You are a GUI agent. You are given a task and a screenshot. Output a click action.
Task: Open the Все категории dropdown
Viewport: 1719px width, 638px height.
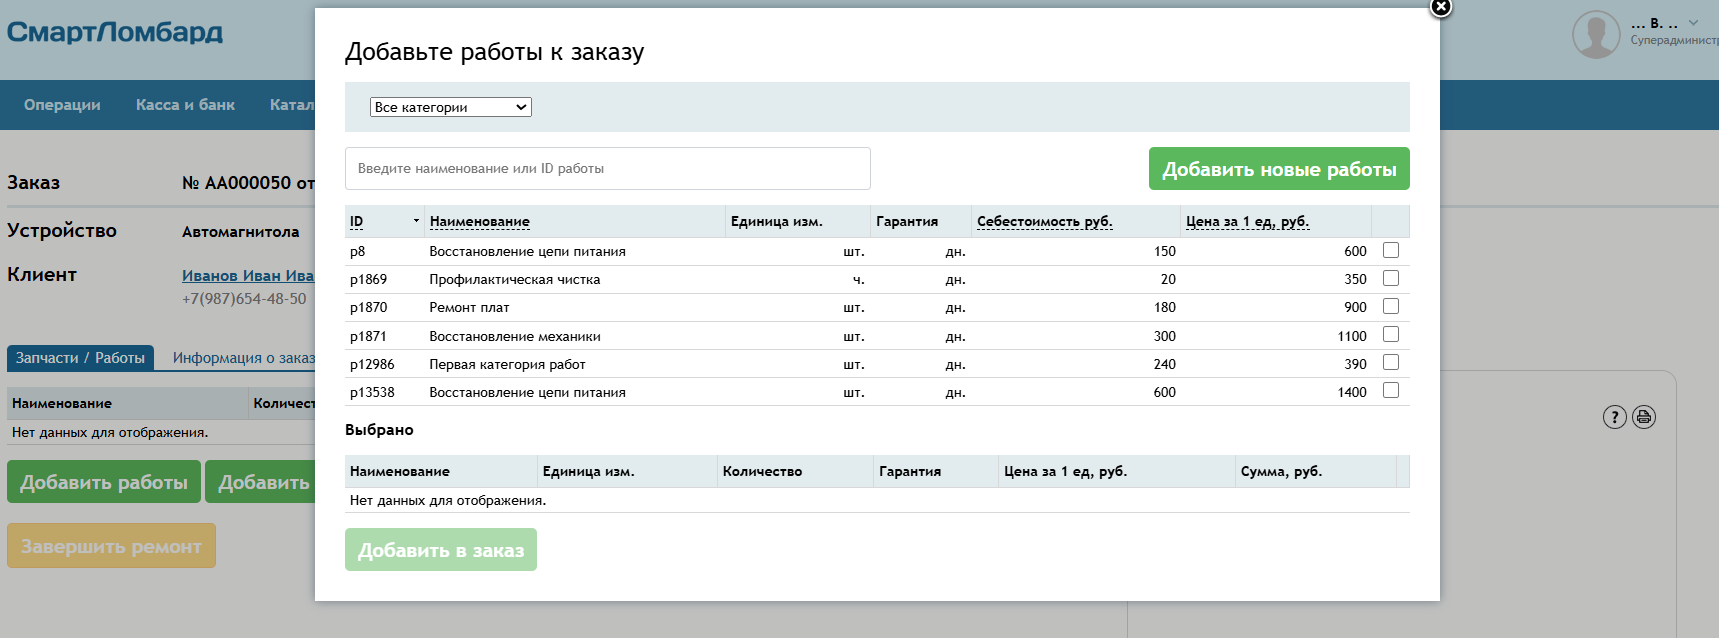[450, 107]
